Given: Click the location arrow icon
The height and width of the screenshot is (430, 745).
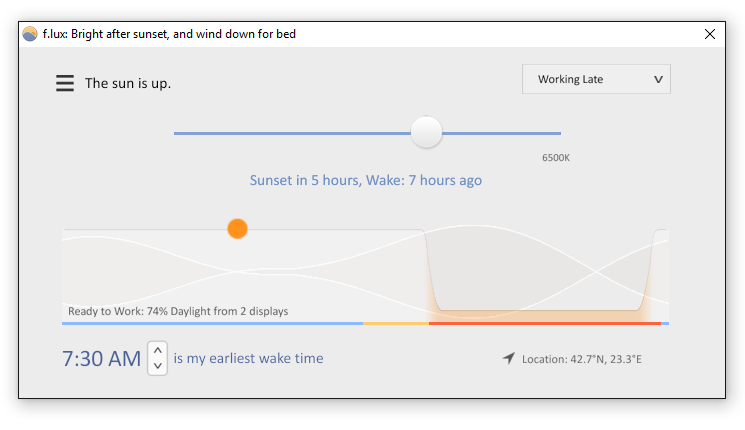Looking at the screenshot, I should point(508,358).
